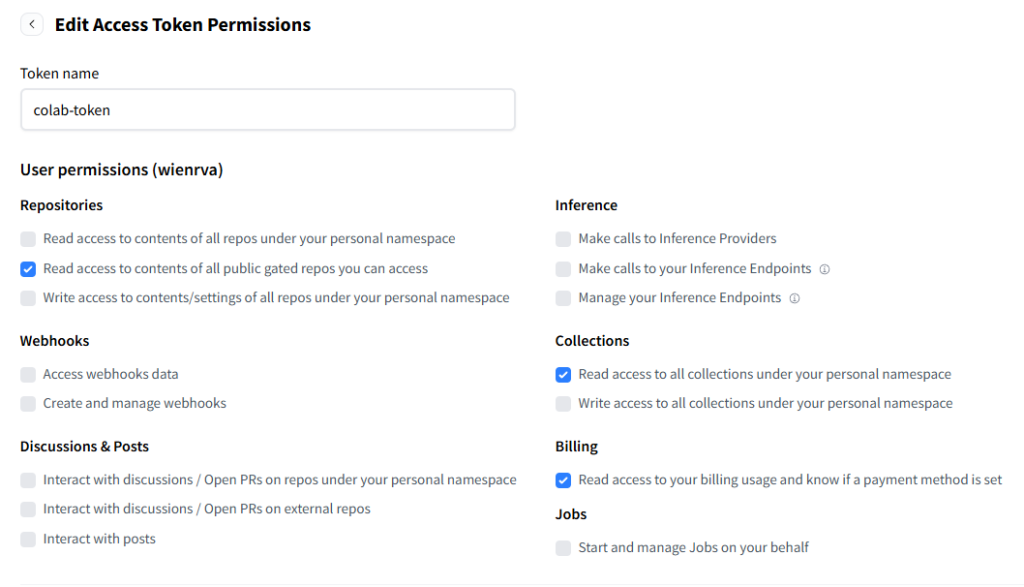Enable Start and manage Jobs on your behalf
Image resolution: width=1024 pixels, height=587 pixels.
click(563, 548)
